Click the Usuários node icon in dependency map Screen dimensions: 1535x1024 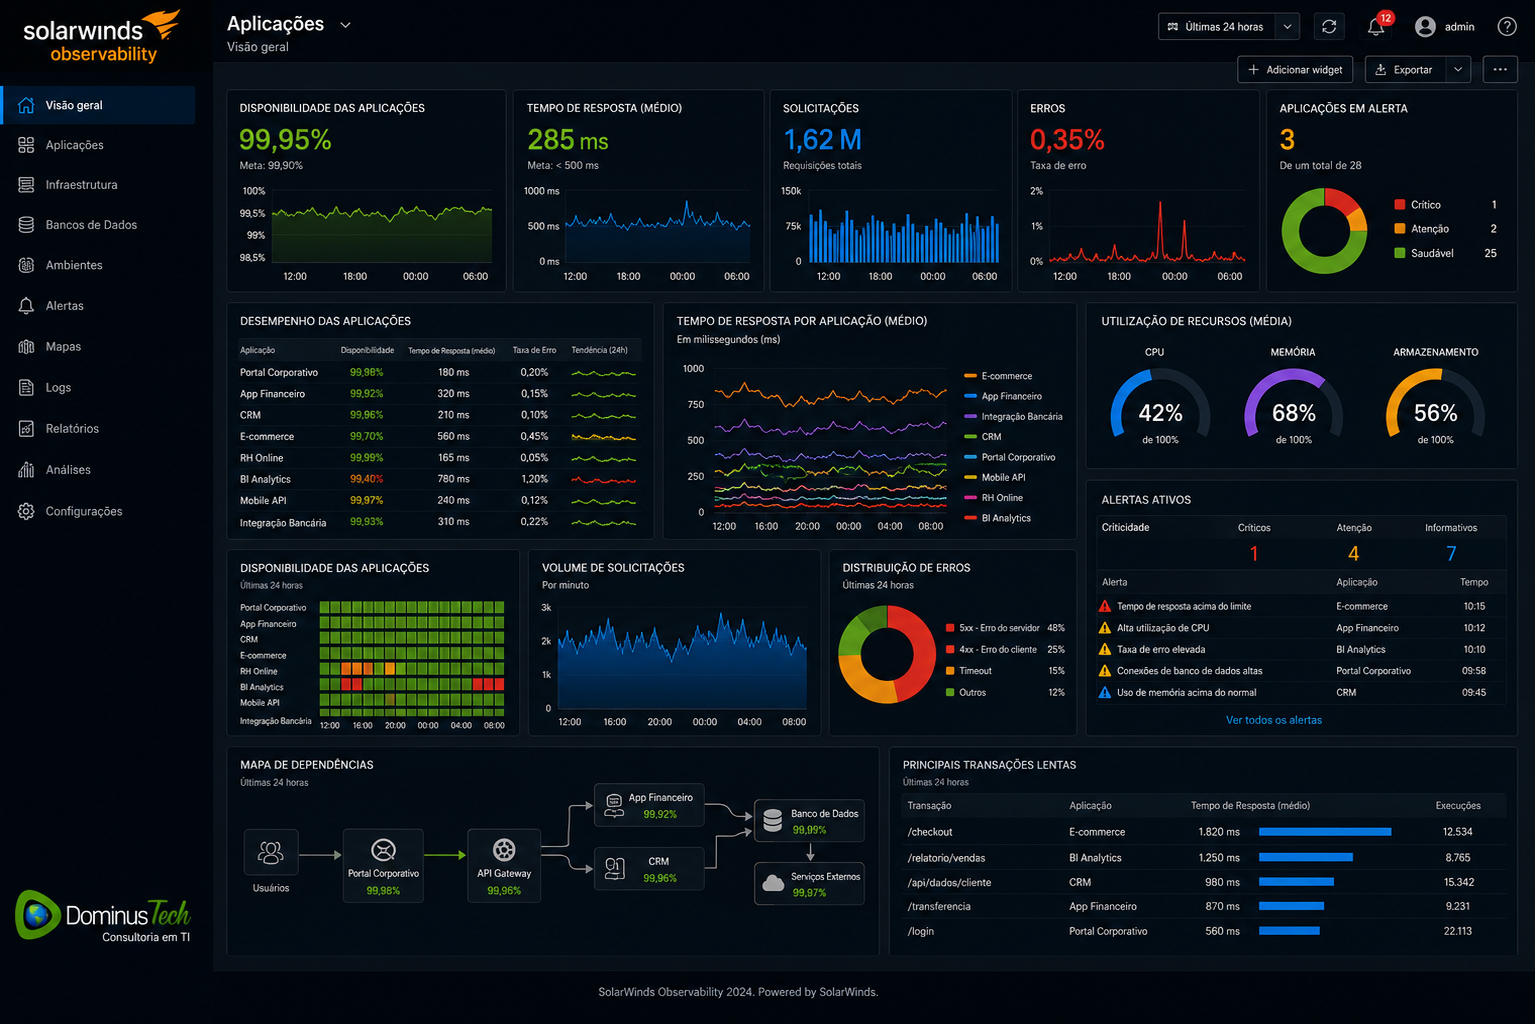[271, 852]
